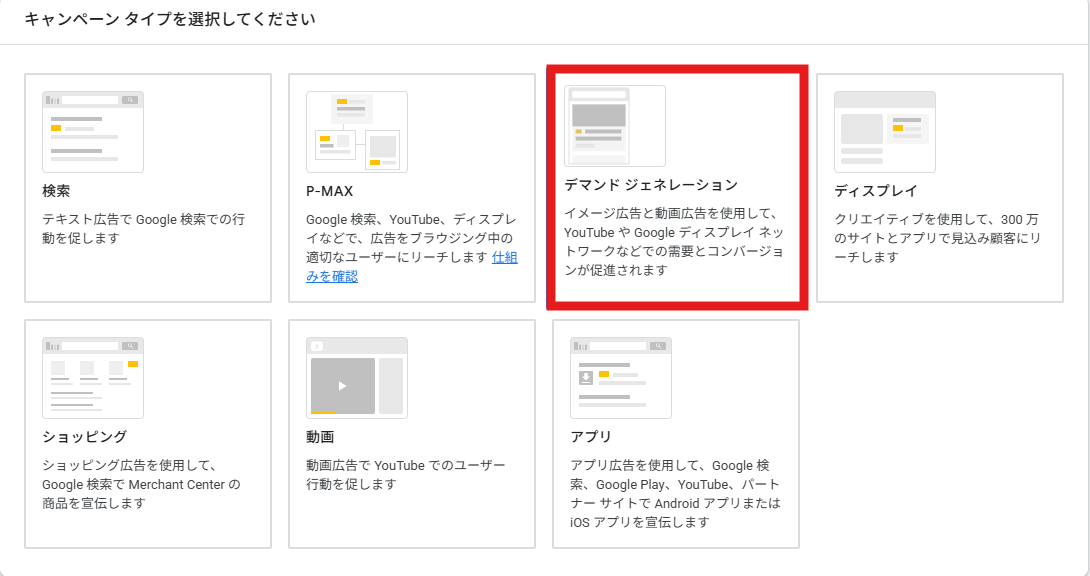
Task: Select the デマンド ジェネレーション title text
Action: point(651,185)
